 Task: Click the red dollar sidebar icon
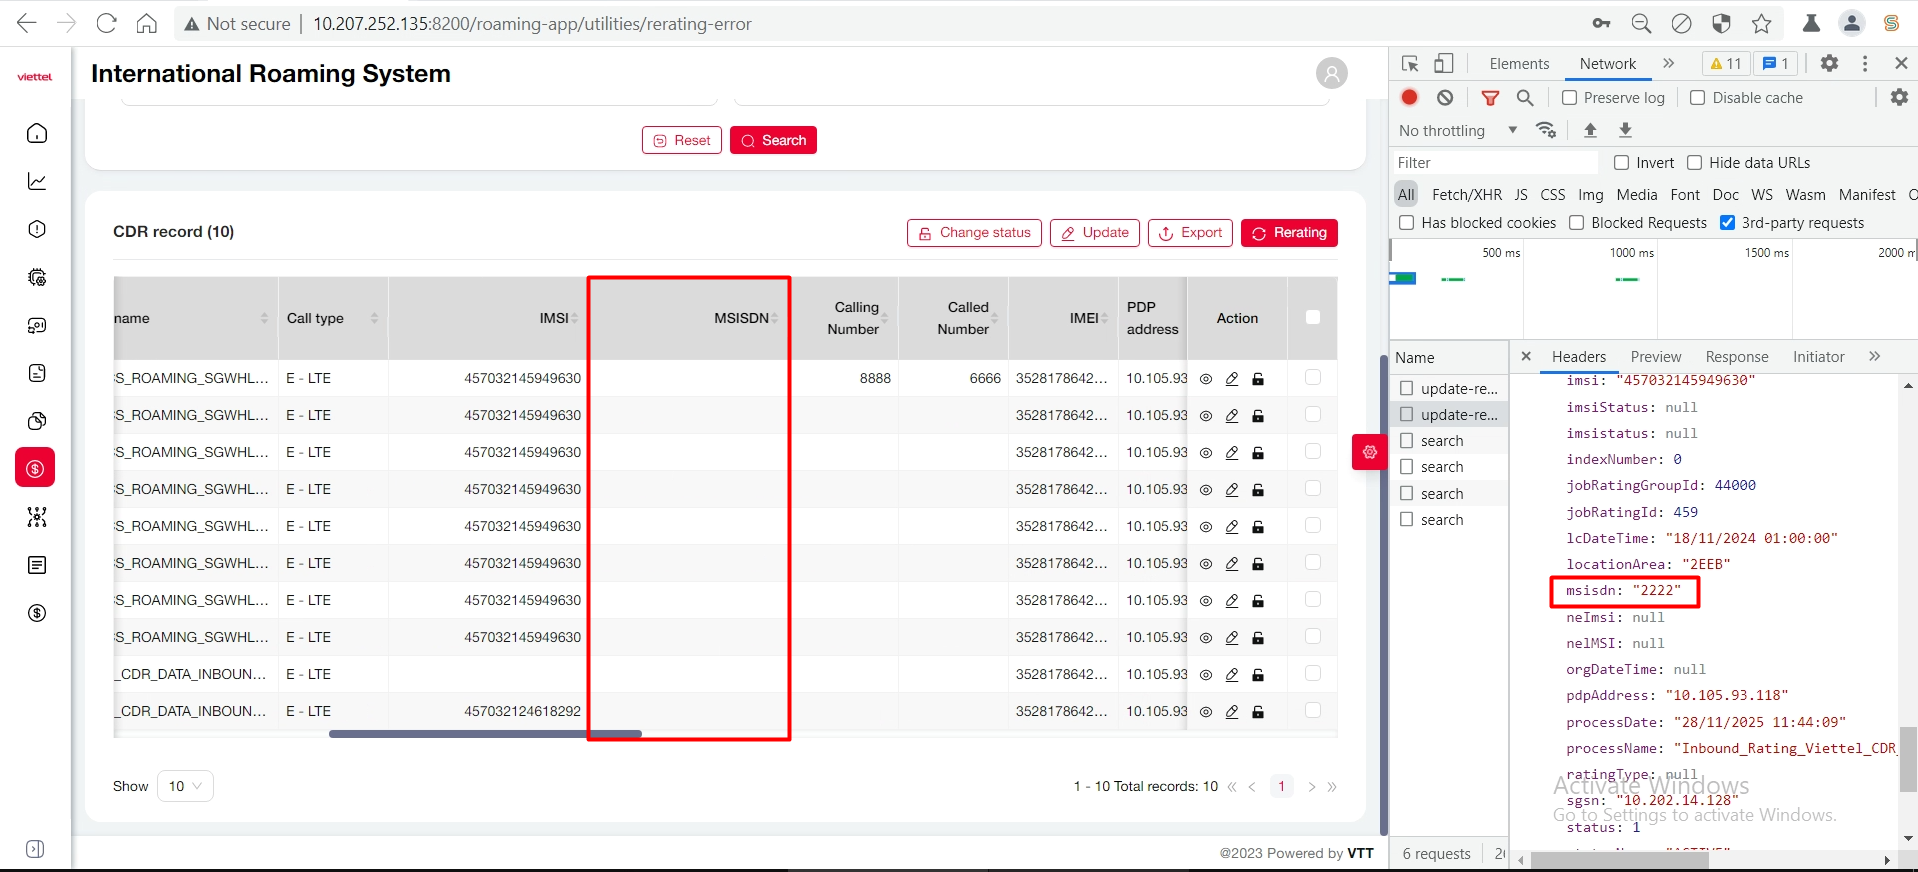35,468
